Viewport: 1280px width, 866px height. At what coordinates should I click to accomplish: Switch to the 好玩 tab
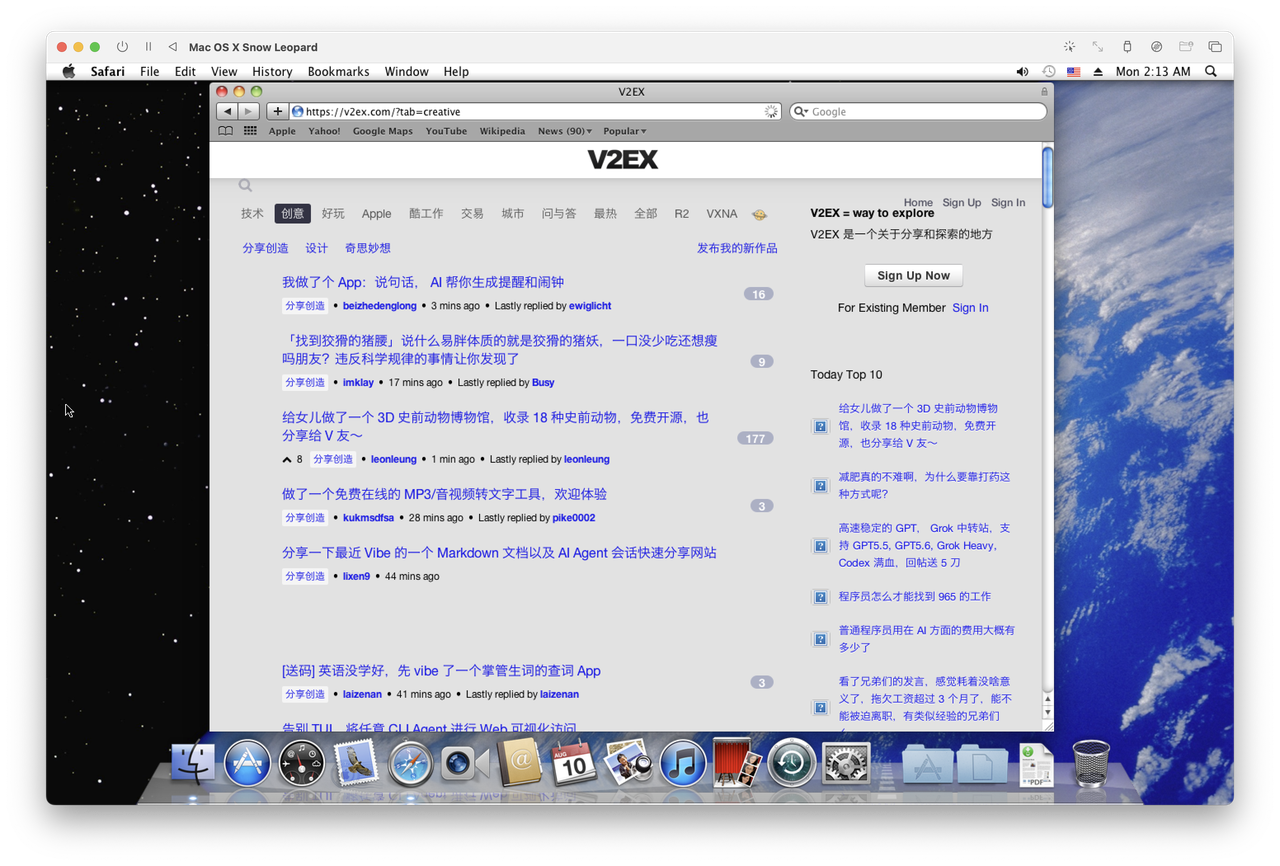[333, 214]
